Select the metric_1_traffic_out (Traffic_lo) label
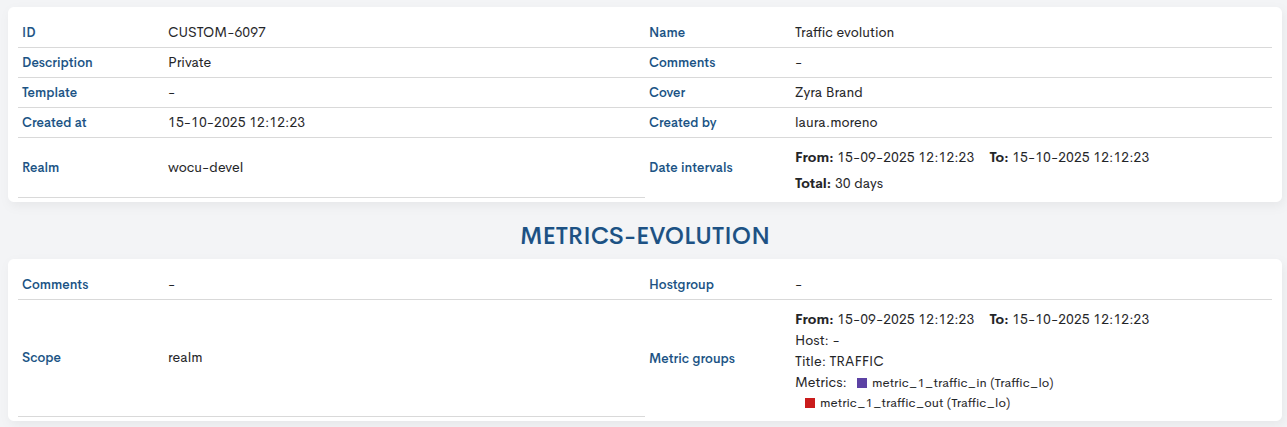Viewport: 1287px width, 427px height. pos(915,404)
